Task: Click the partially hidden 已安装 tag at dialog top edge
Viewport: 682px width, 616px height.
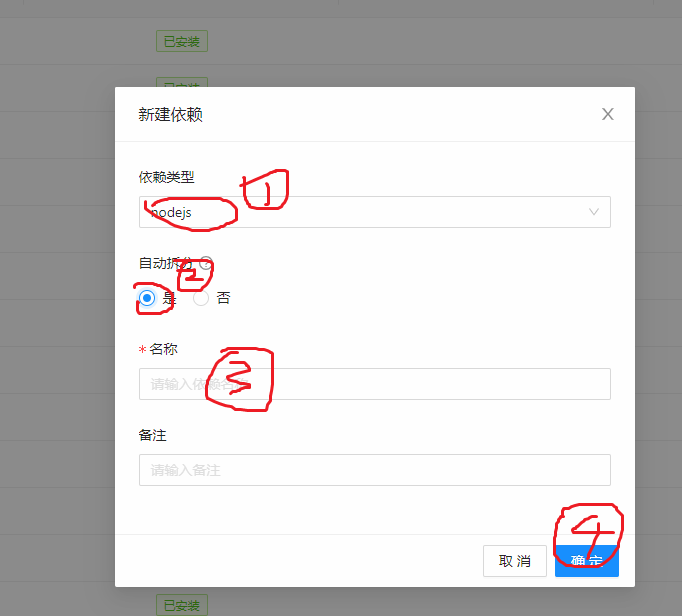Action: click(x=182, y=83)
